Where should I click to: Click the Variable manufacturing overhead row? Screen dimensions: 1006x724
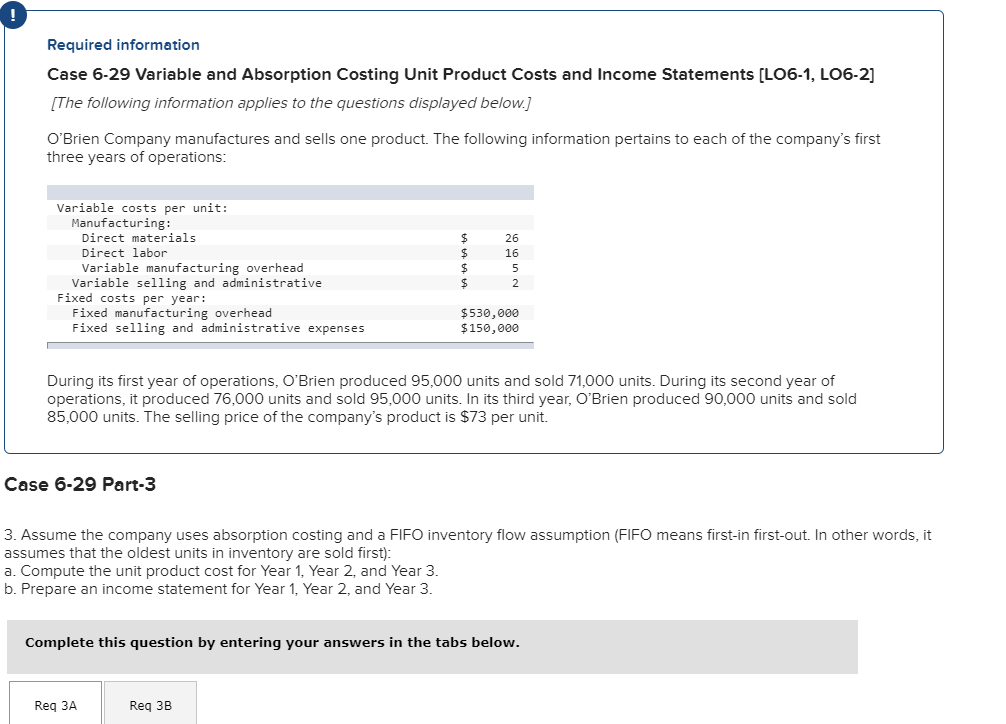[290, 267]
